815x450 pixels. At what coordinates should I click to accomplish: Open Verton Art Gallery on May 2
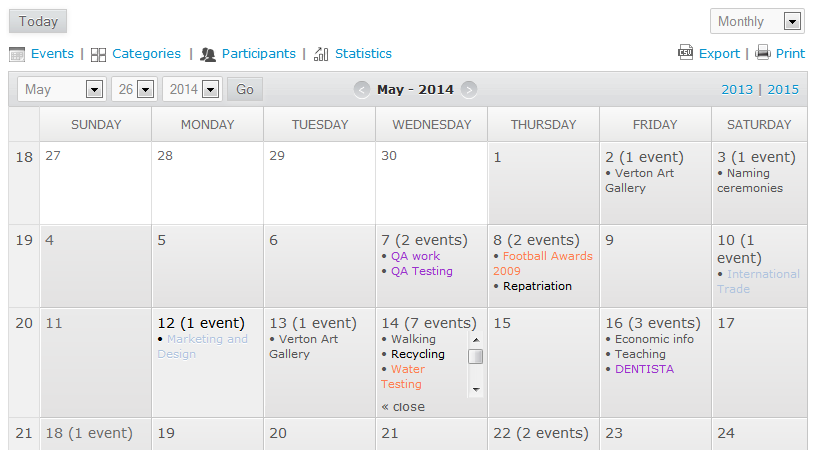click(639, 181)
